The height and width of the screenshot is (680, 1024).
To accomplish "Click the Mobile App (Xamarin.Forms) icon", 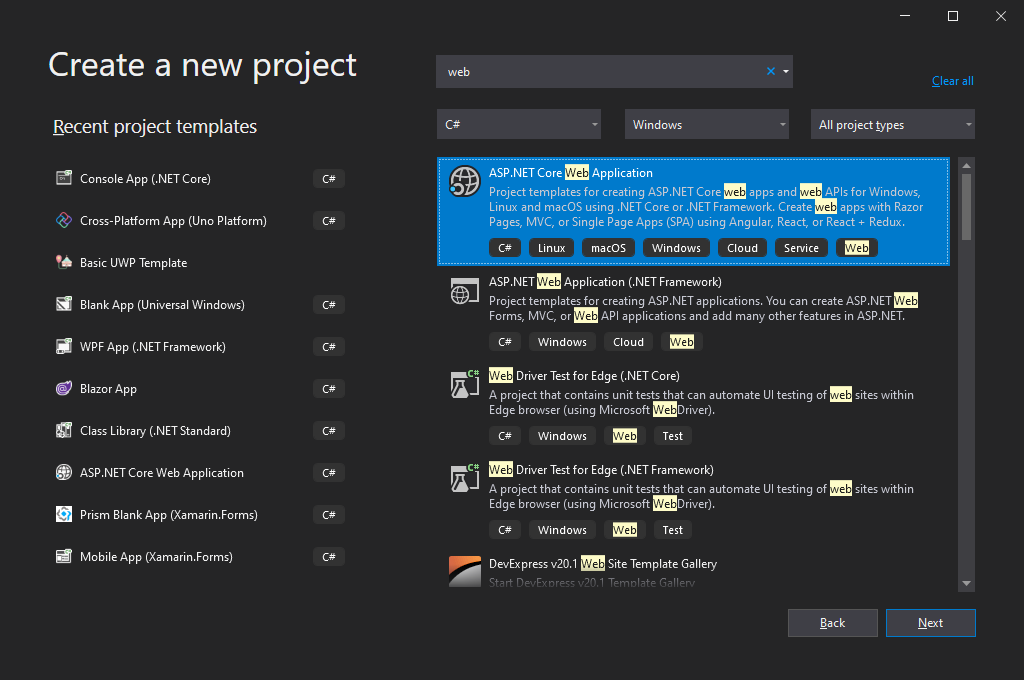I will click(x=63, y=556).
